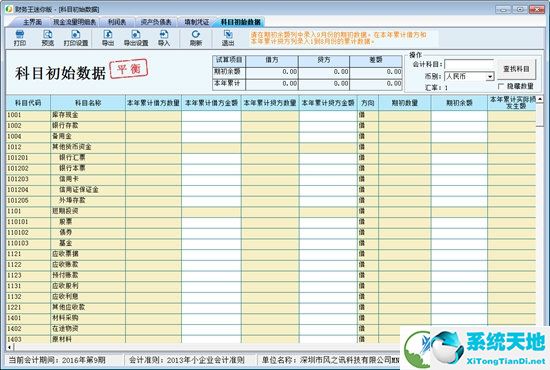Image resolution: width=550 pixels, height=370 pixels.
Task: Select row 101202 银行本票
Action: pyautogui.click(x=271, y=168)
